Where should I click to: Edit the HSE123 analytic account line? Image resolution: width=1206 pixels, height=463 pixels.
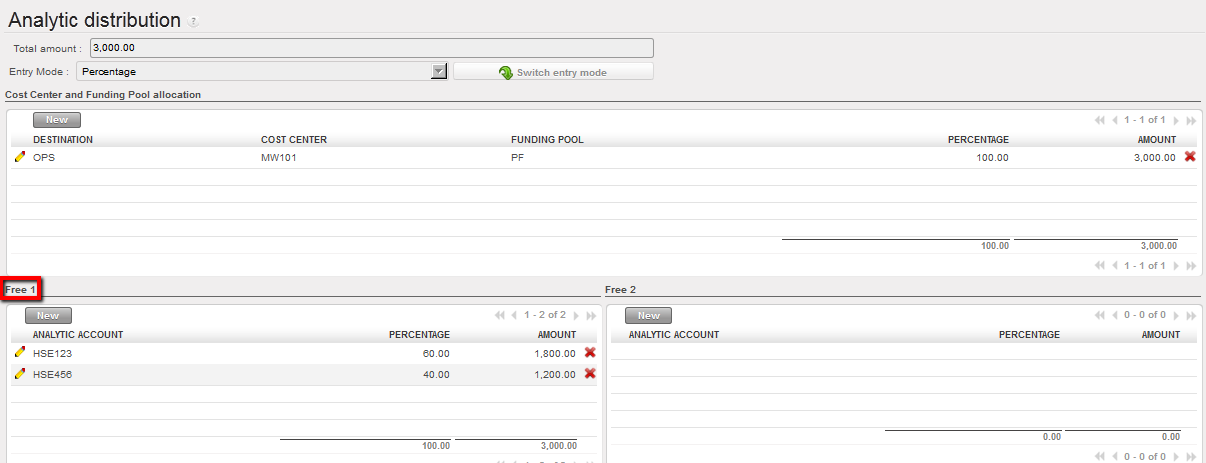coord(19,353)
